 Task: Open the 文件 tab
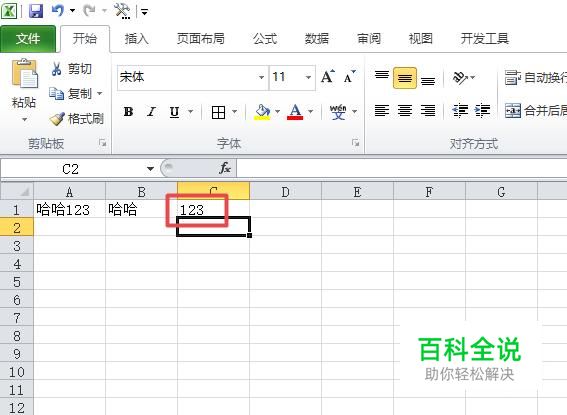click(28, 39)
